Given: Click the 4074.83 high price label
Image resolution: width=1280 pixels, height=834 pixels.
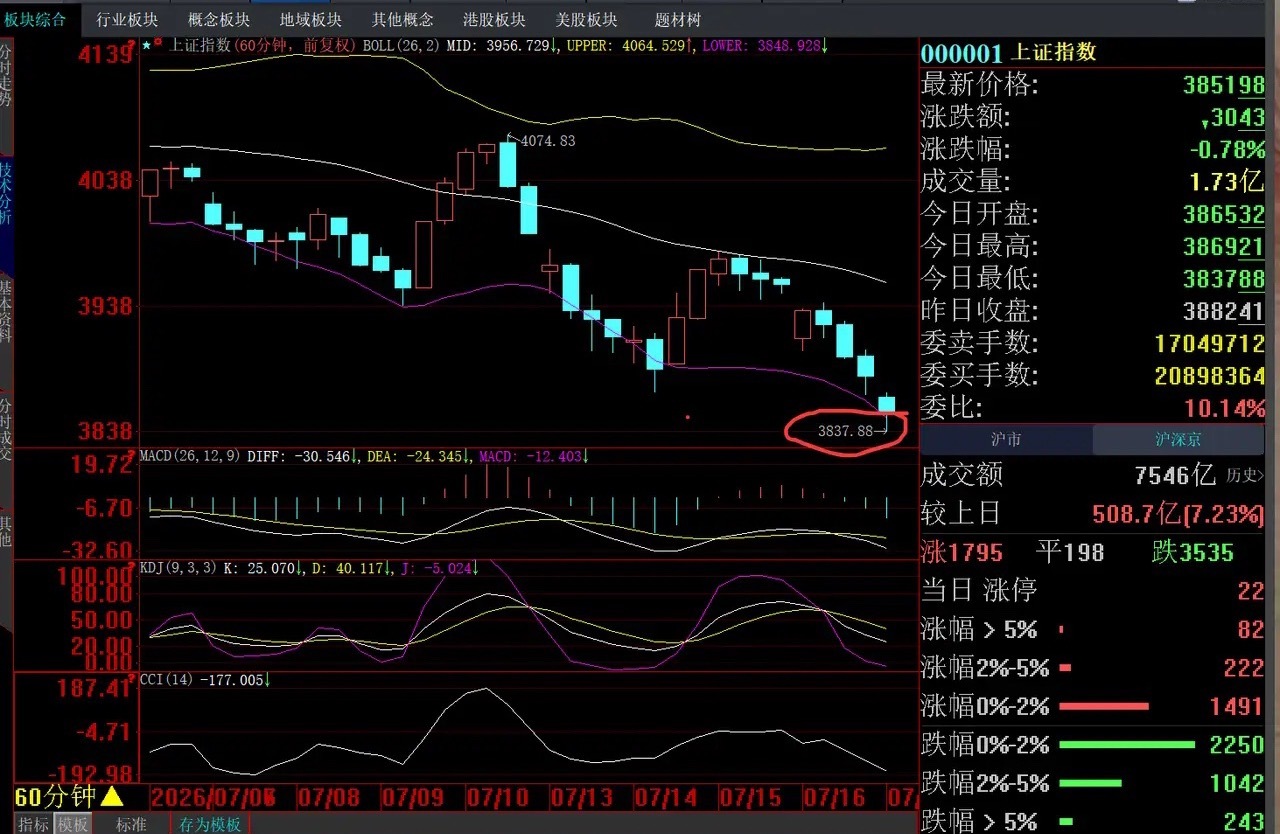Looking at the screenshot, I should click(547, 141).
